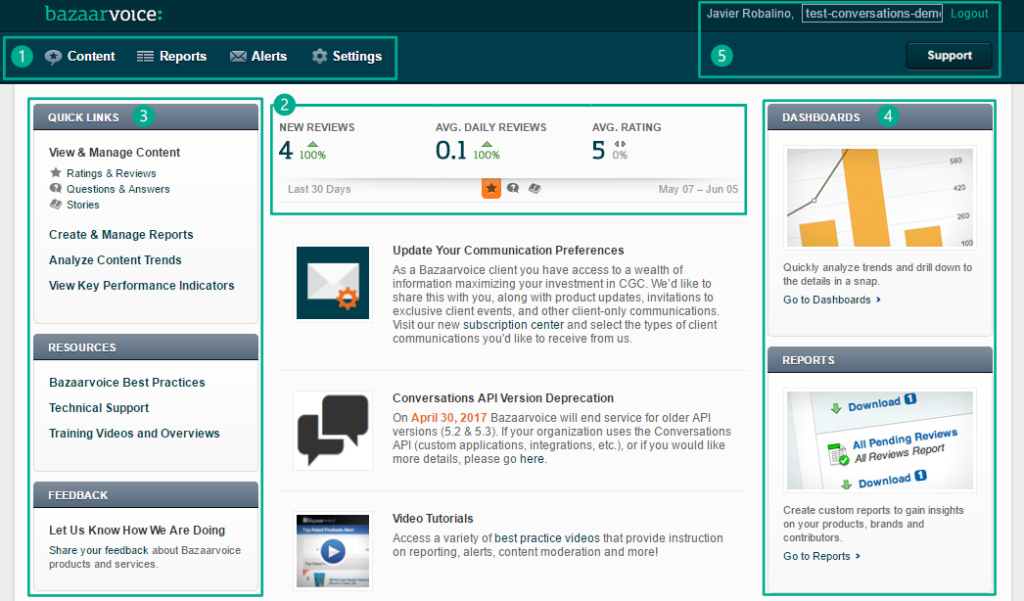Click the gear icon next to Settings
Screen dimensions: 1024x601
tap(320, 56)
